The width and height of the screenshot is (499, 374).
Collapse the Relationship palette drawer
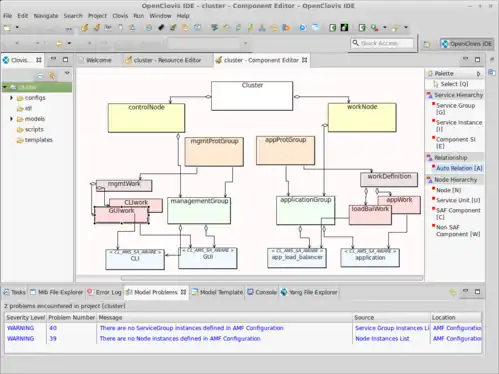tap(455, 158)
